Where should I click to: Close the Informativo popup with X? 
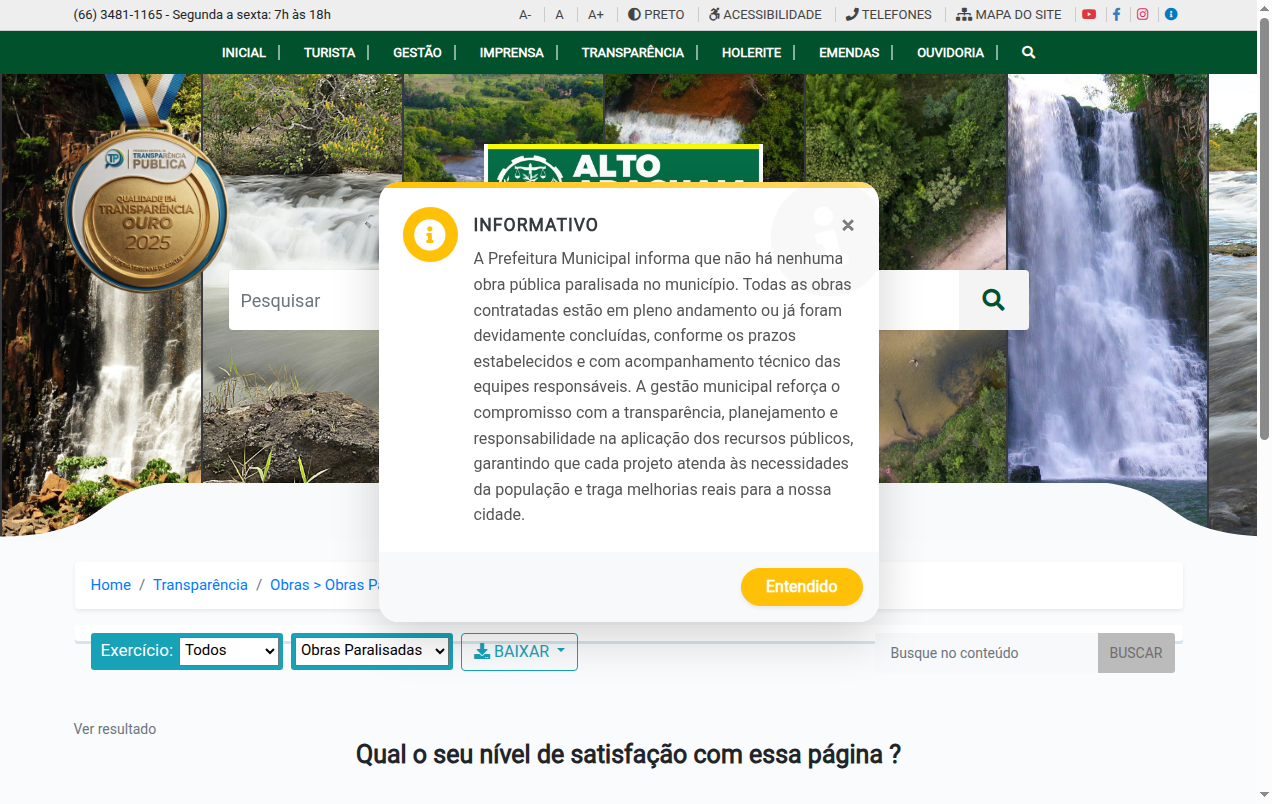848,225
